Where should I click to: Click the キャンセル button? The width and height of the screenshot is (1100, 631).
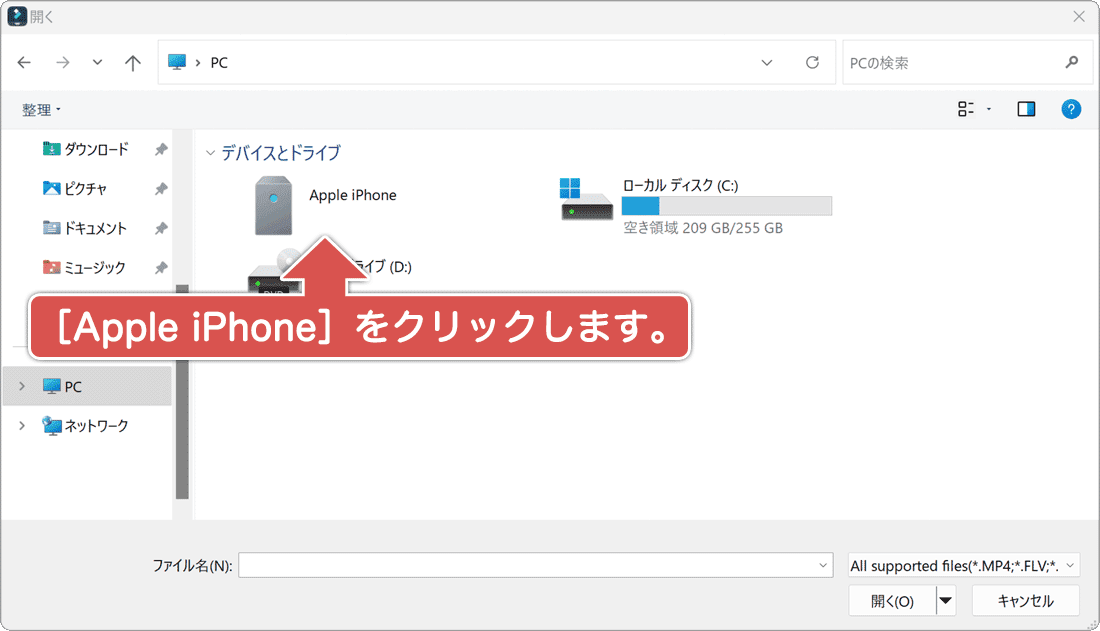pyautogui.click(x=1026, y=600)
